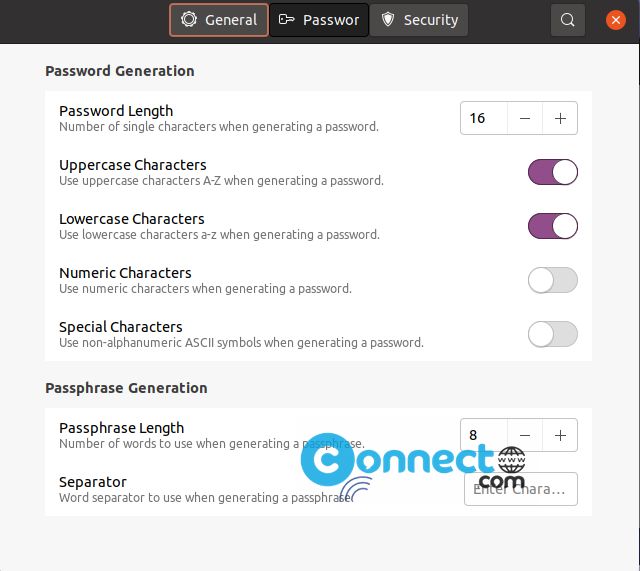The height and width of the screenshot is (571, 640).
Task: Click the shield icon on Security tab
Action: point(388,19)
